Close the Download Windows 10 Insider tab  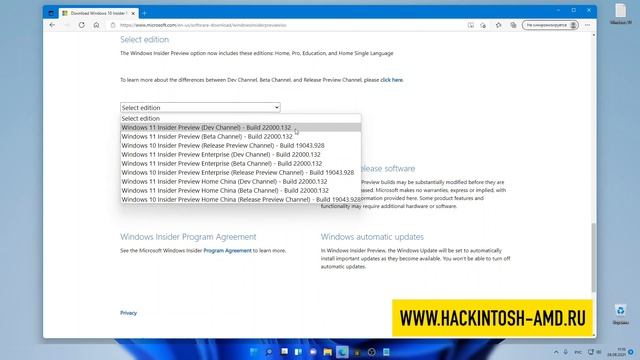133,13
